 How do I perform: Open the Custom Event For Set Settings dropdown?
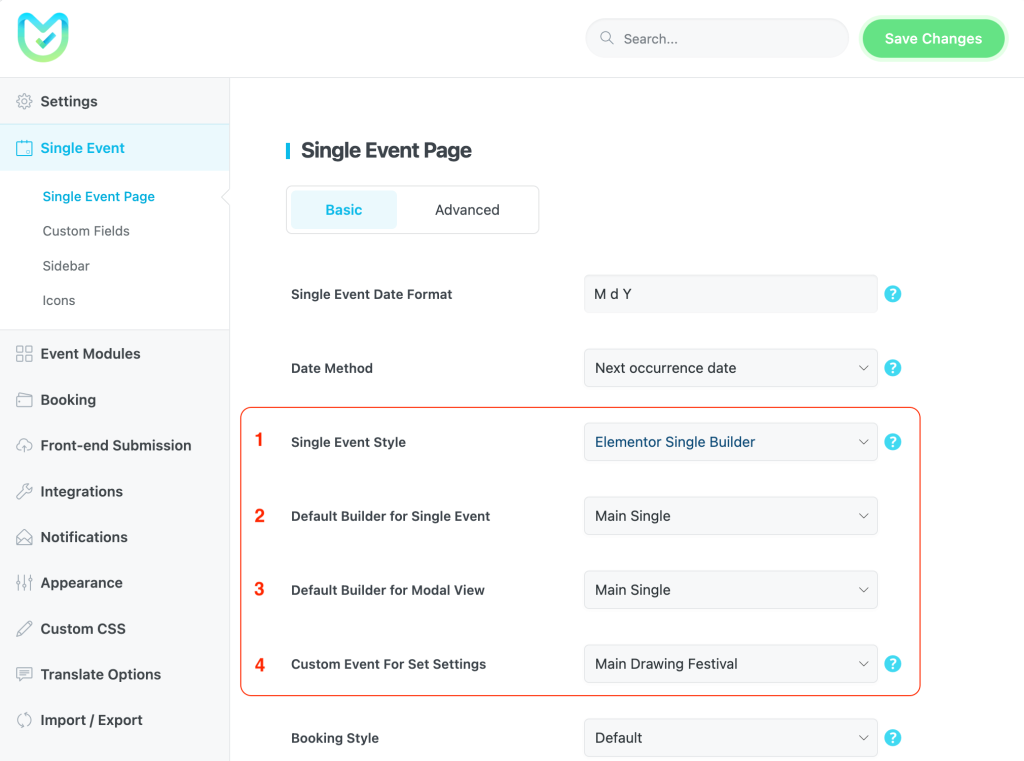pyautogui.click(x=730, y=663)
